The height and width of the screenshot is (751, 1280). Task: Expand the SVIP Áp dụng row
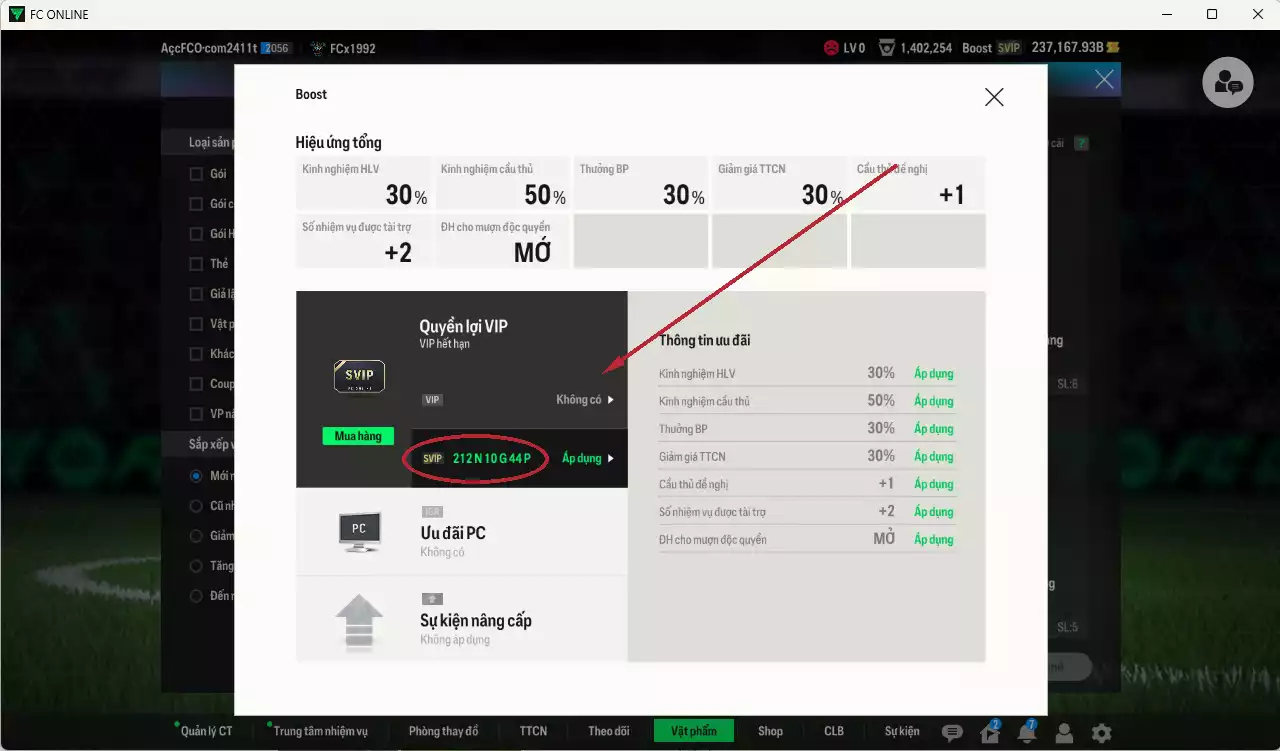pyautogui.click(x=587, y=459)
